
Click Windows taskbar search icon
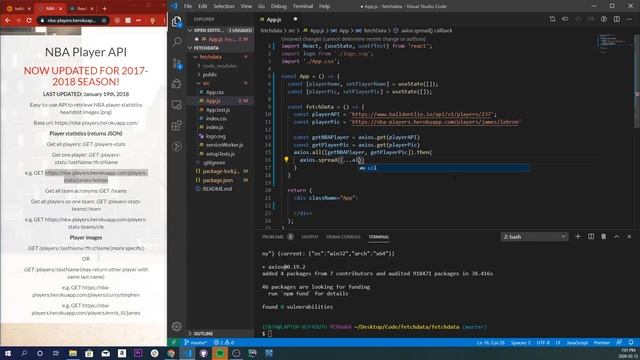click(24, 353)
